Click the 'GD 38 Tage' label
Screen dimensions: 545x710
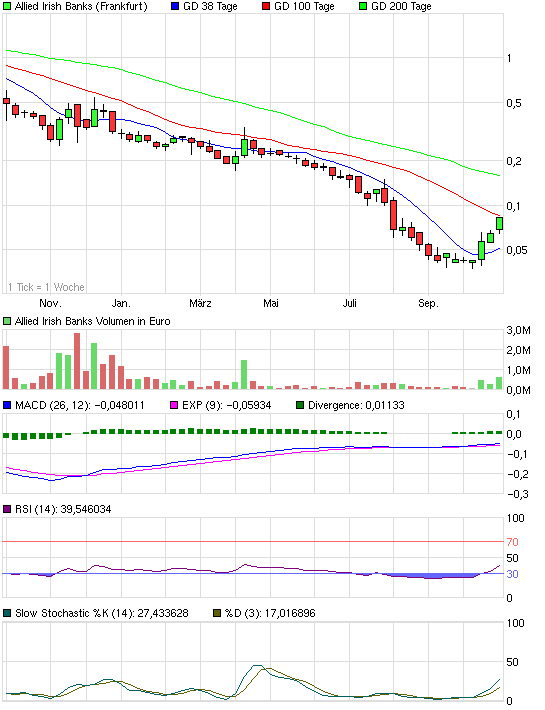tap(210, 6)
